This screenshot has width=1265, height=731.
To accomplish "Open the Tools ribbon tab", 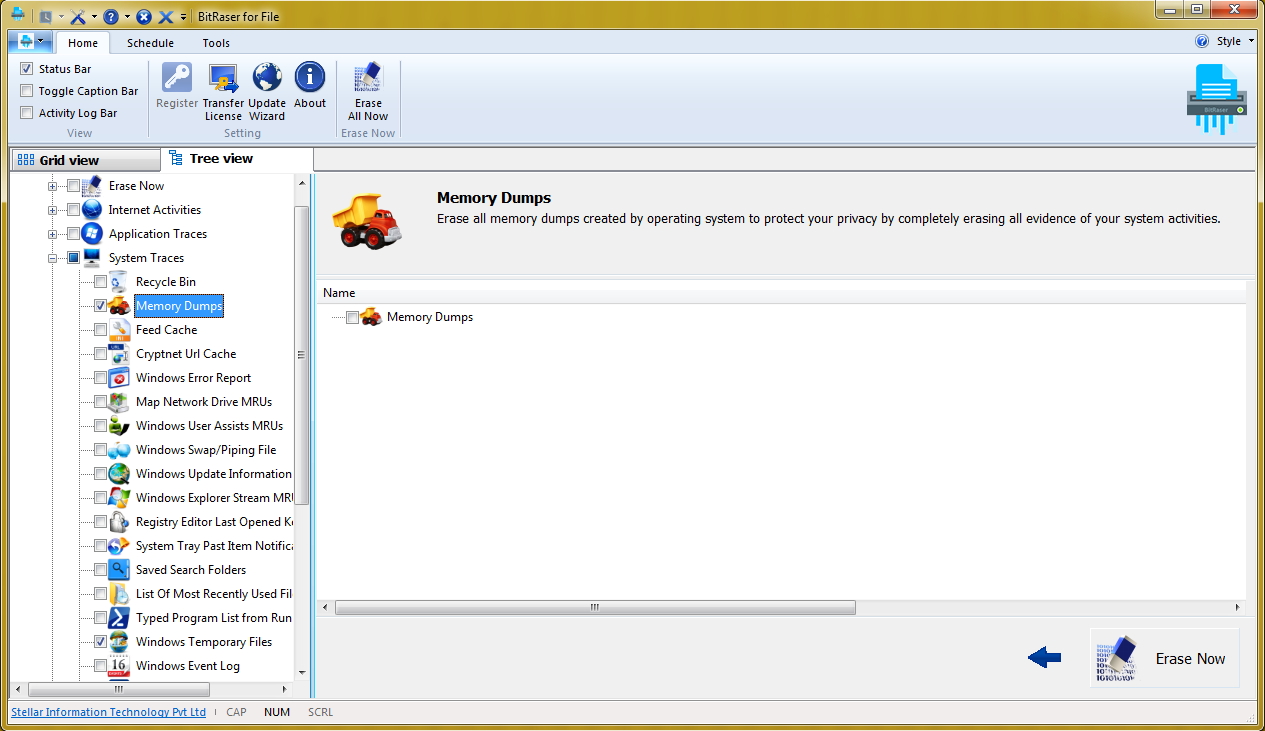I will point(216,43).
